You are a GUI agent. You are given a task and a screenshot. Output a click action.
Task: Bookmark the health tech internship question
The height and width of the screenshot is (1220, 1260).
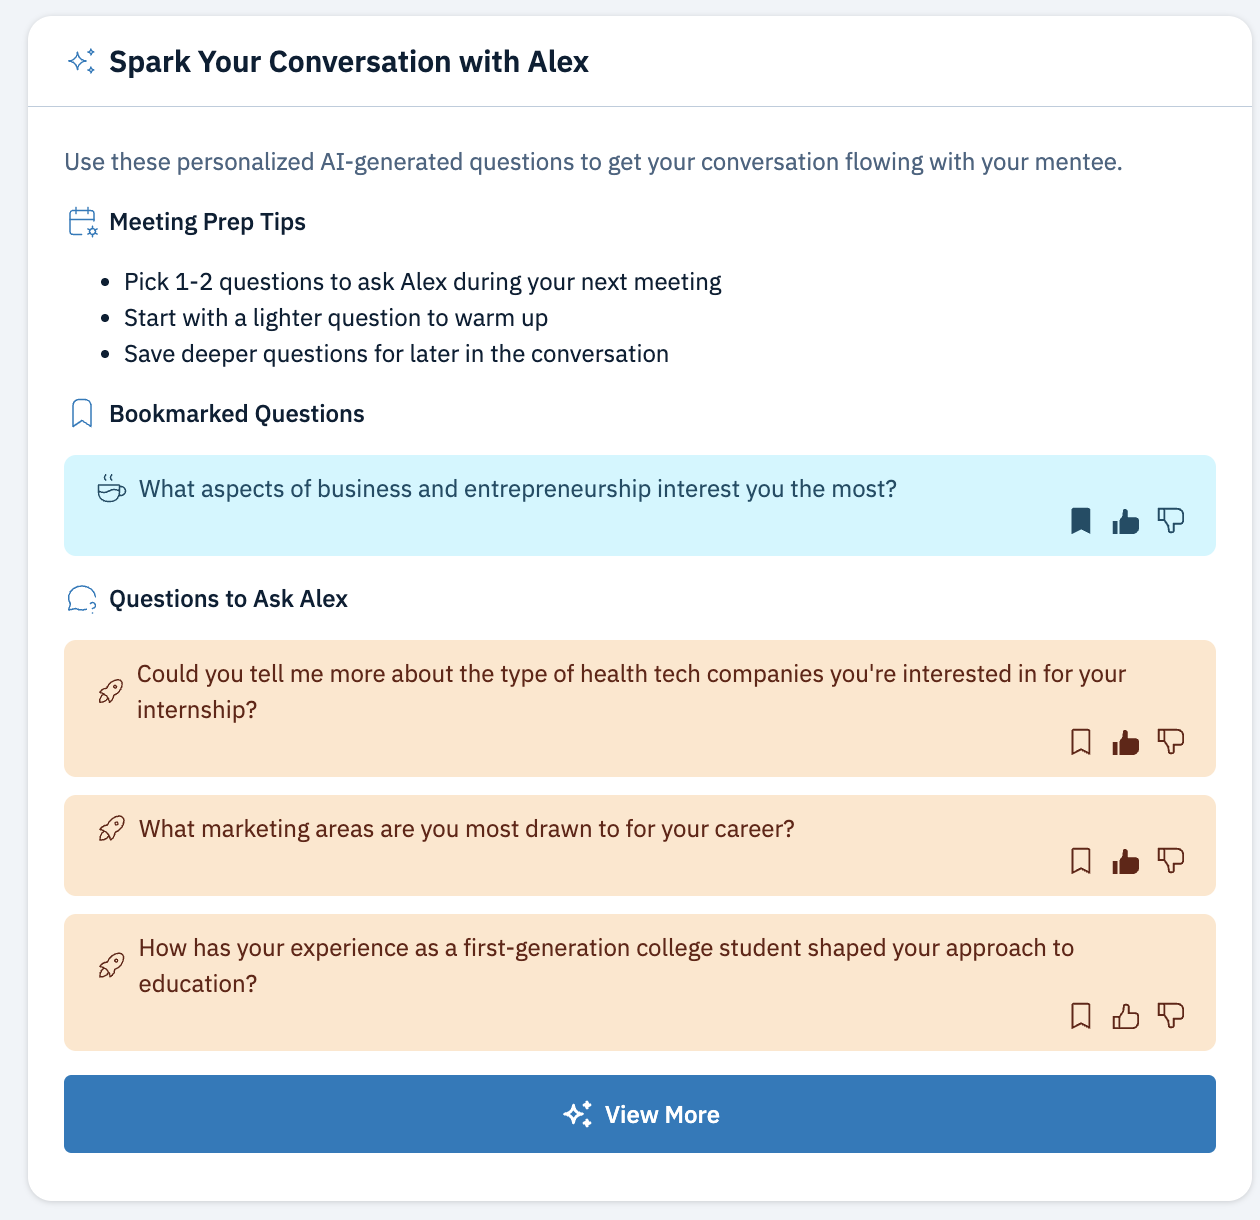[1080, 742]
